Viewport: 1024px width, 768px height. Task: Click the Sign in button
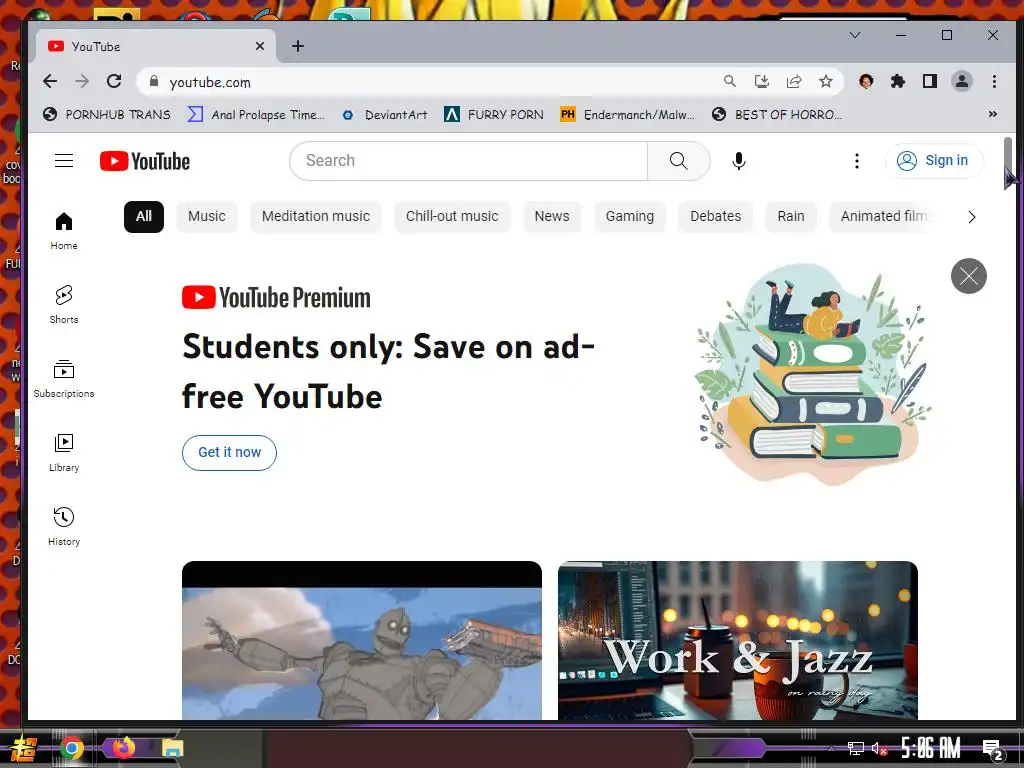click(934, 161)
